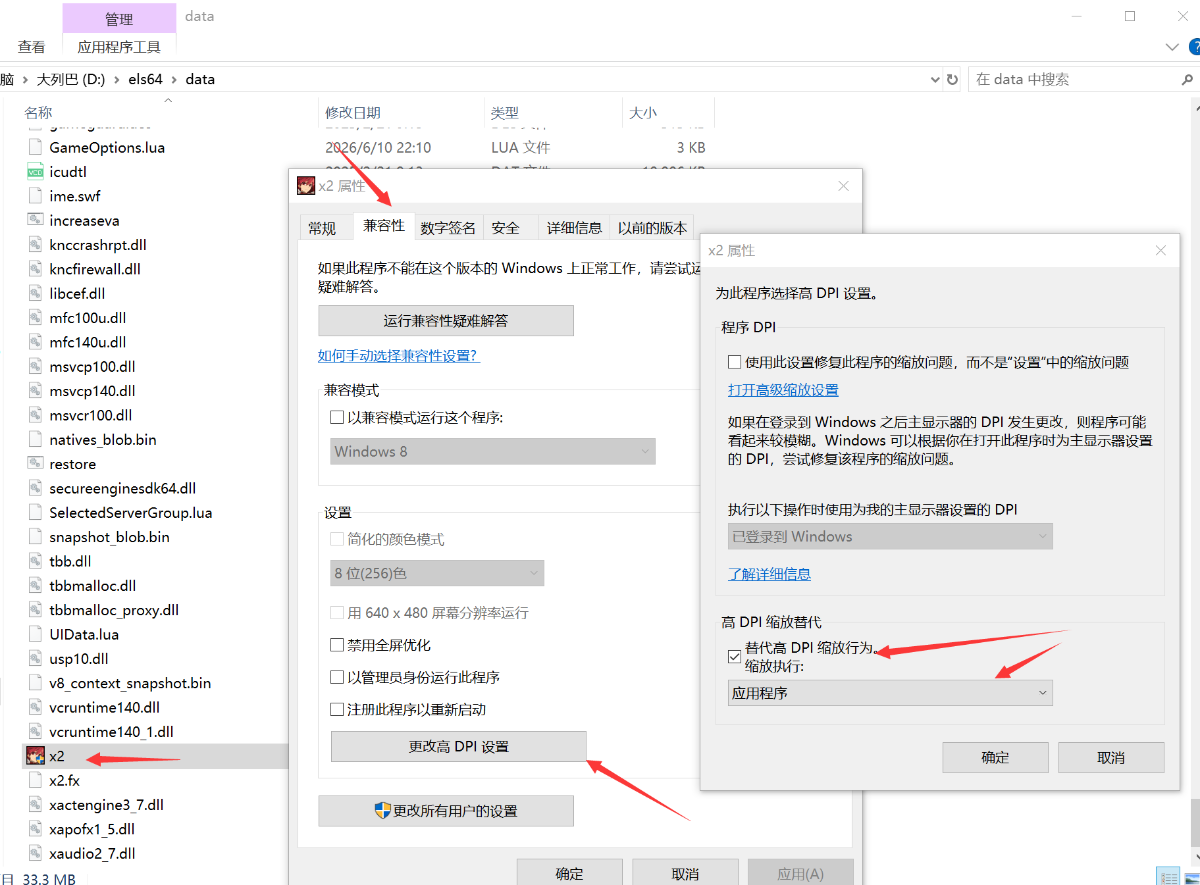Screen dimensions: 1200x885
Task: Open the 以前的版本 tab
Action: (x=652, y=228)
